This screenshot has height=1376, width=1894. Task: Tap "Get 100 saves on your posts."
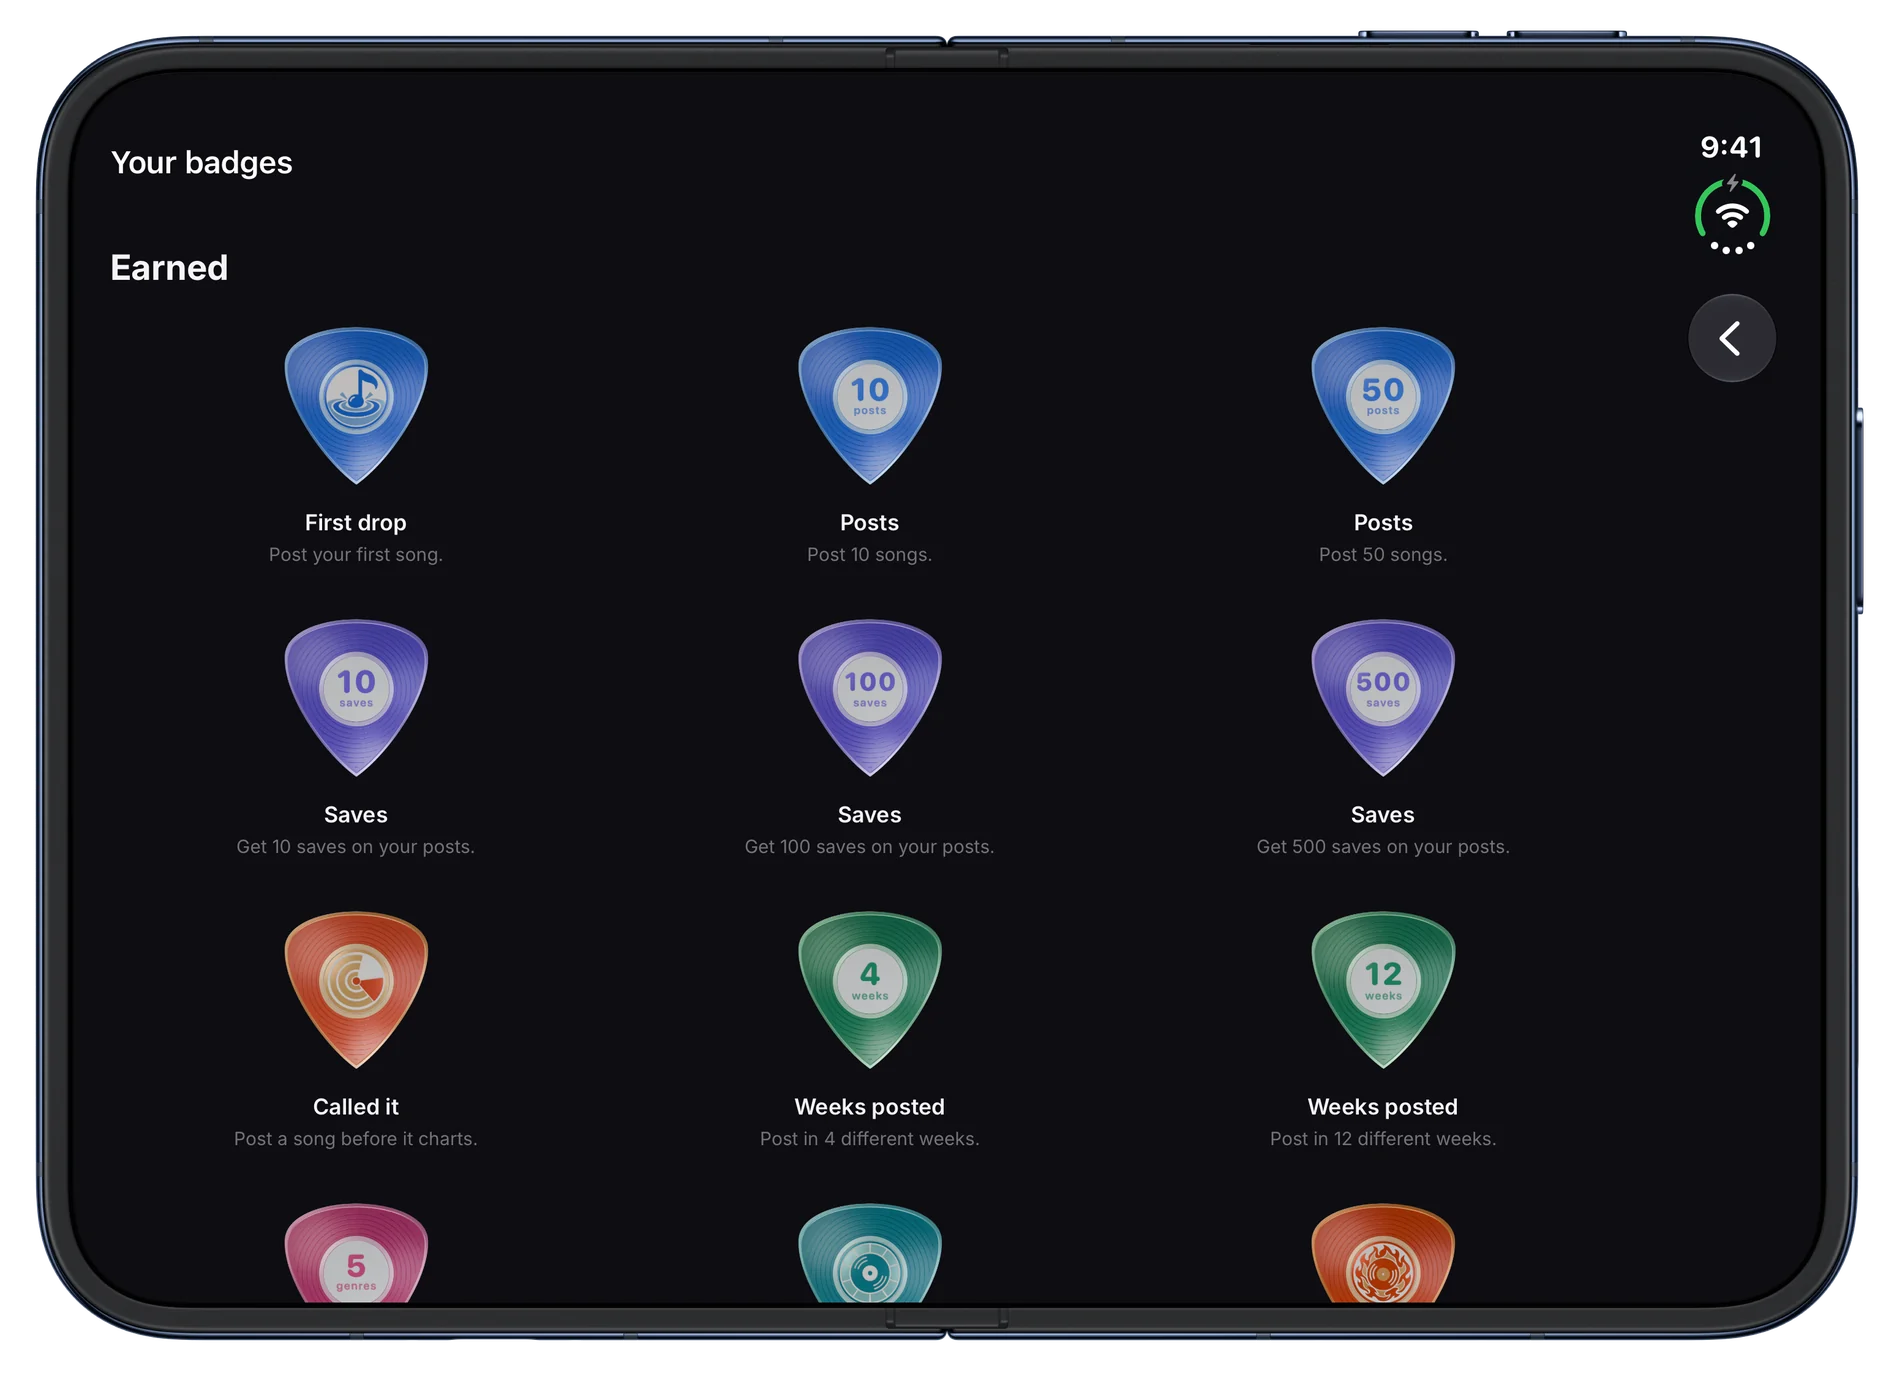870,847
